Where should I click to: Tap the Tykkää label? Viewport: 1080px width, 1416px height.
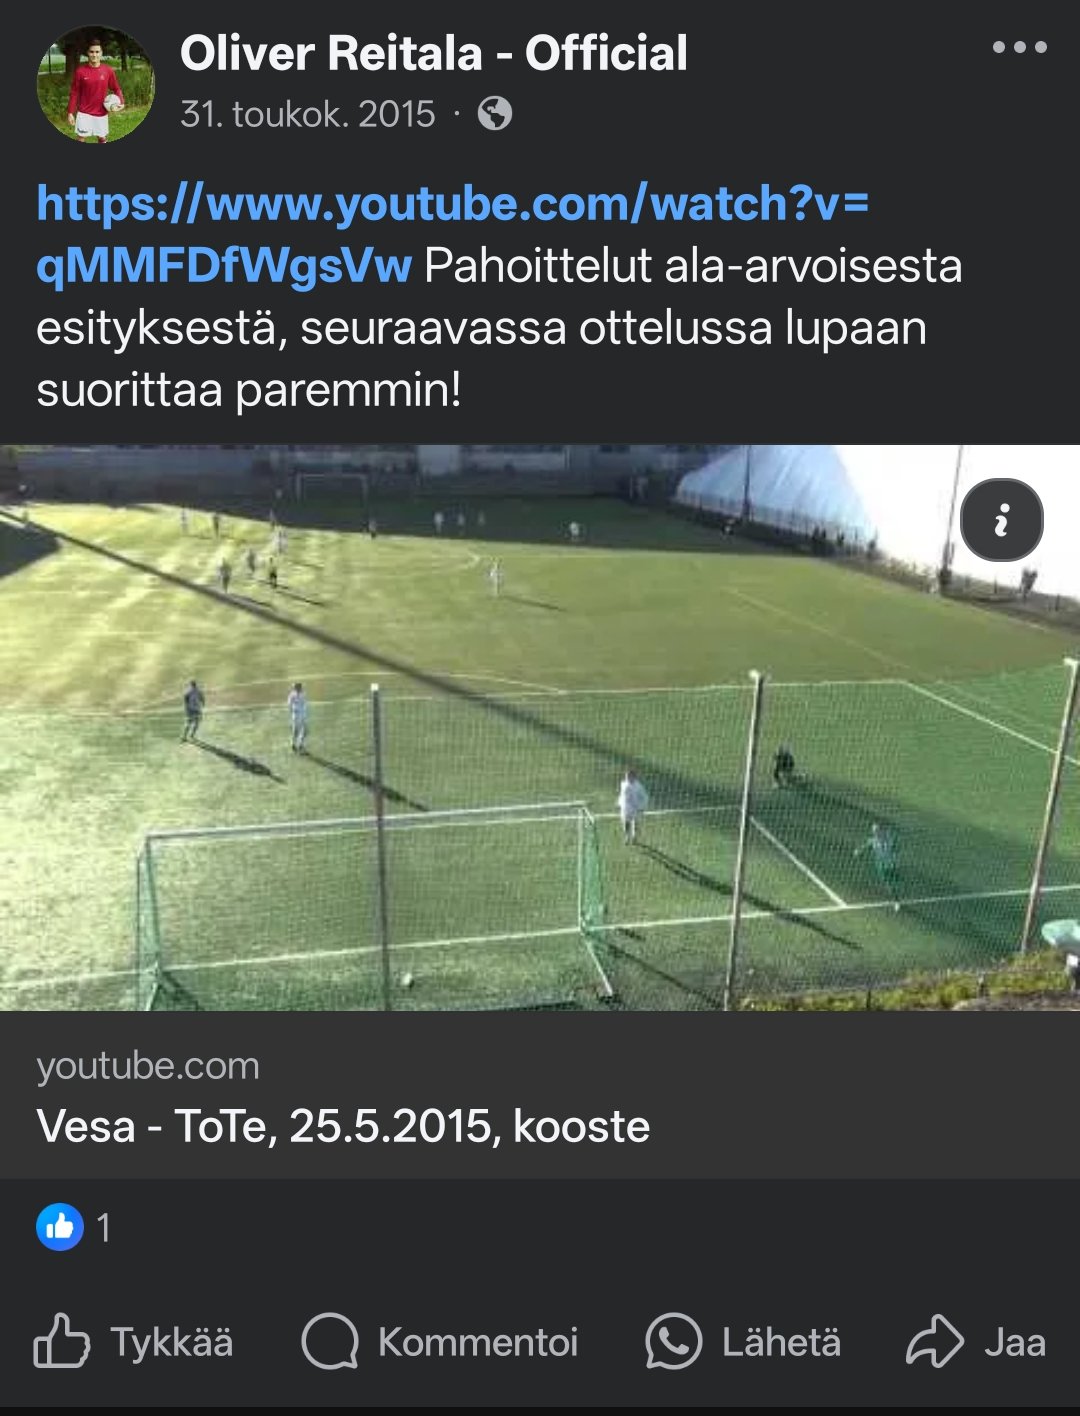pos(172,1342)
